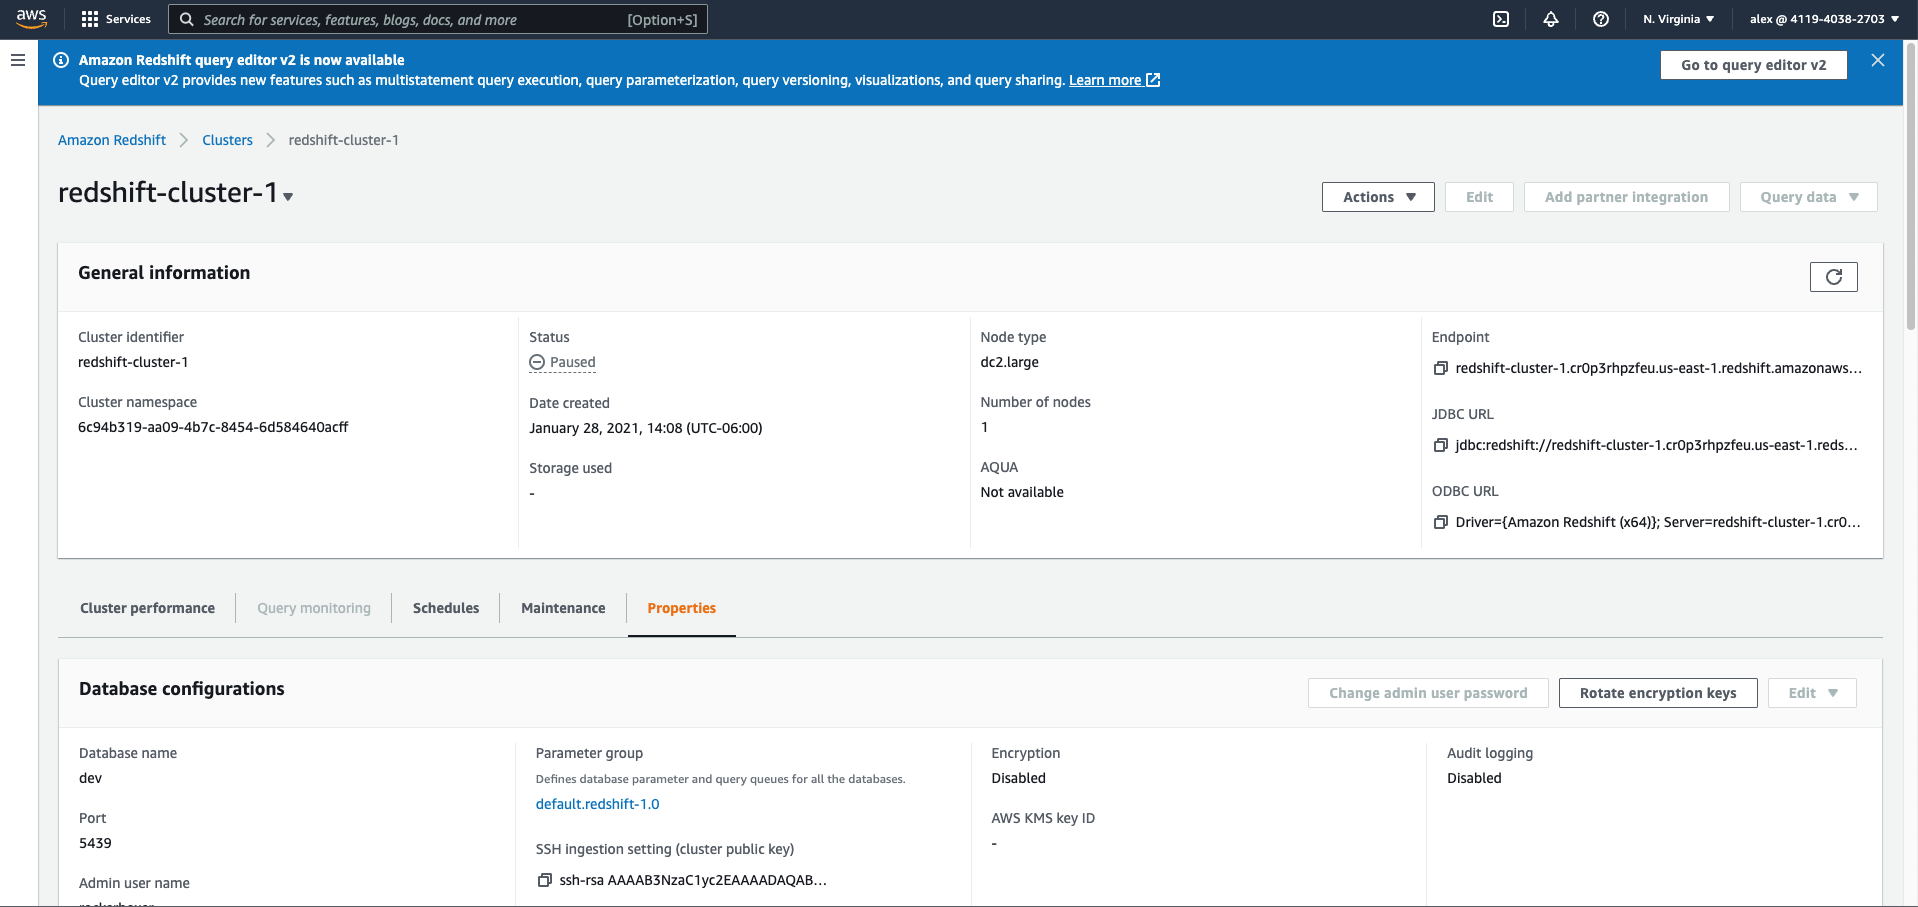Select the port value 5439
Image resolution: width=1918 pixels, height=907 pixels.
[96, 843]
